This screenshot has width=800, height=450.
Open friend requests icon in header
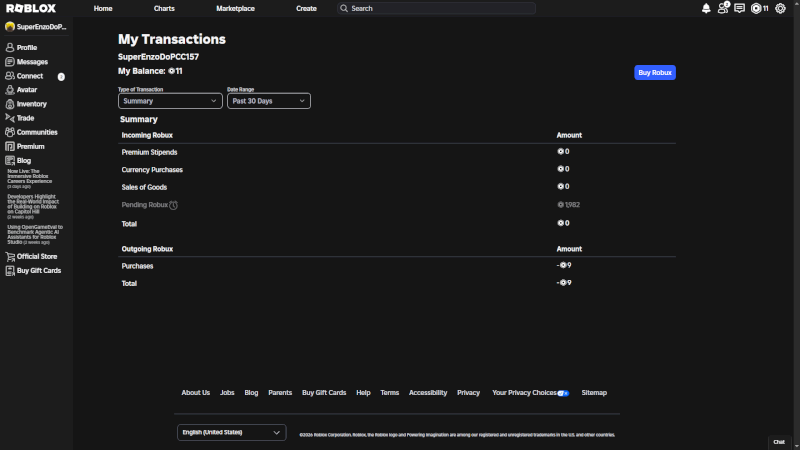tap(723, 8)
